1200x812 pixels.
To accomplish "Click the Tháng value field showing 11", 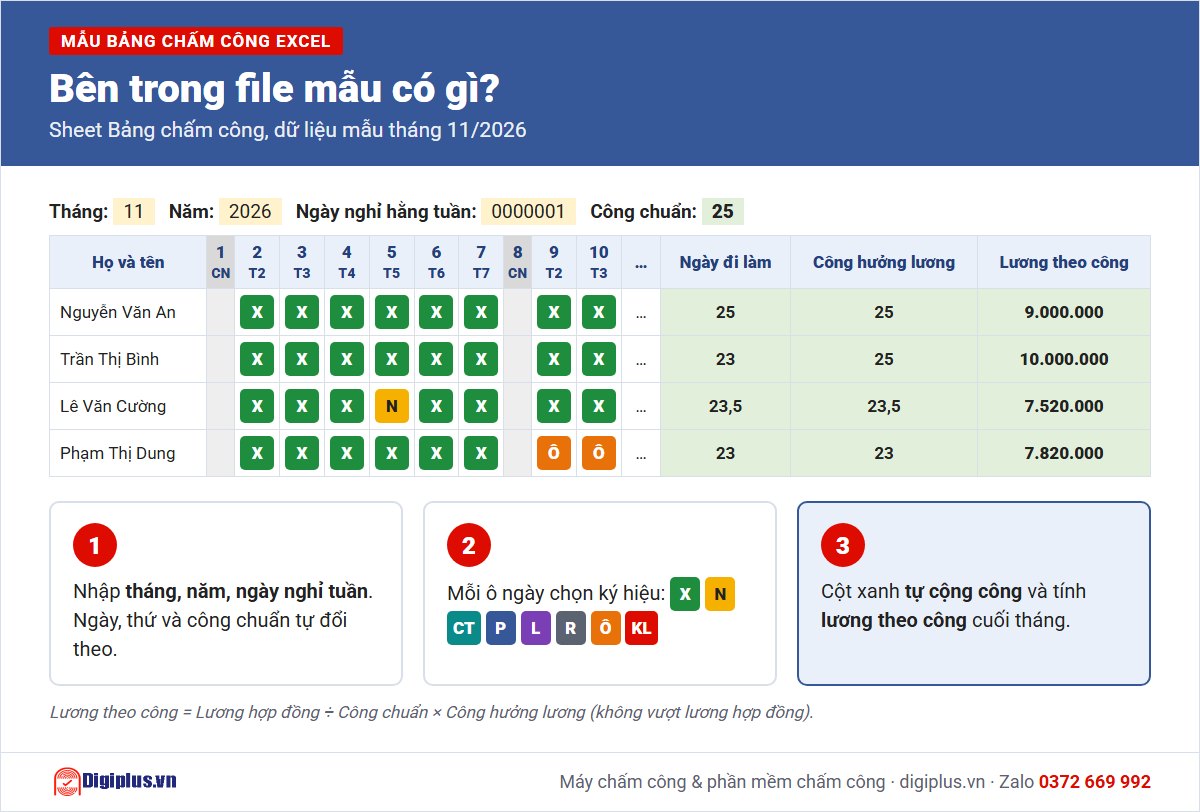I will coord(134,211).
